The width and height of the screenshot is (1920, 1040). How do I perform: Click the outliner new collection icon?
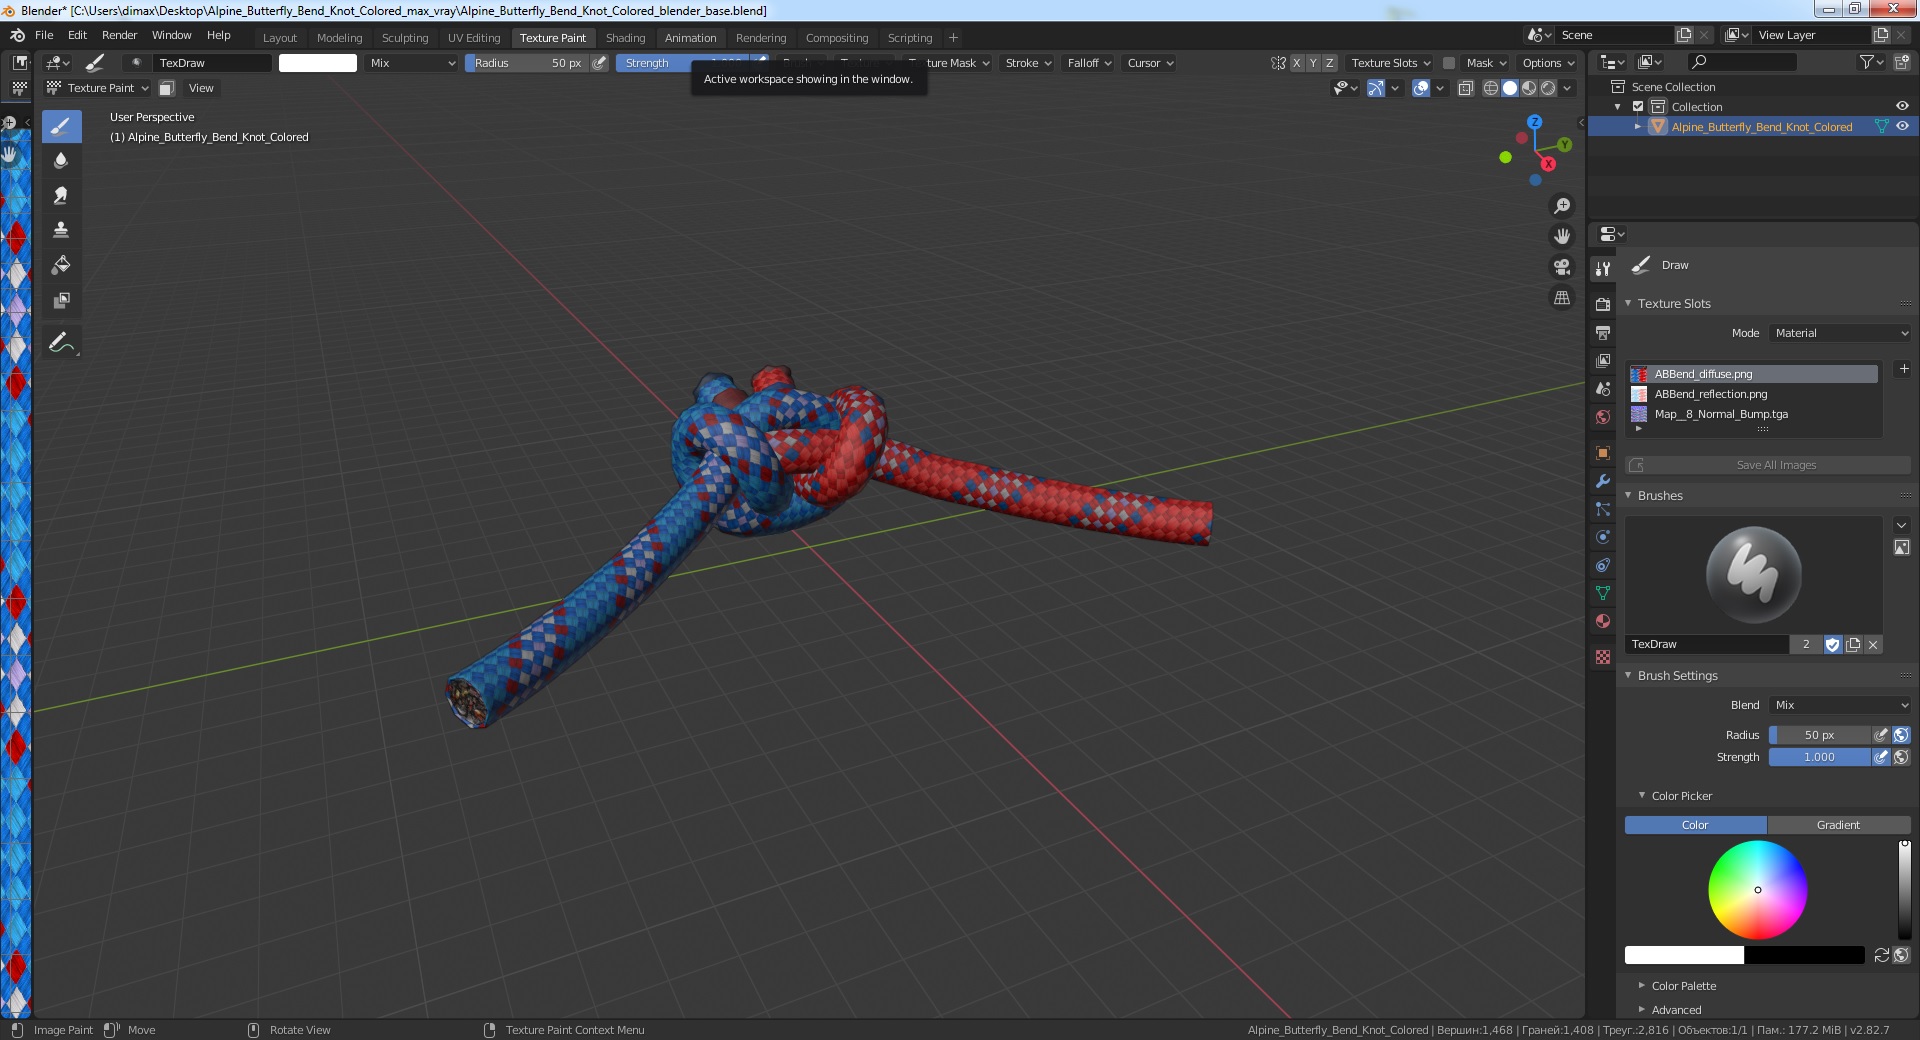(1901, 62)
